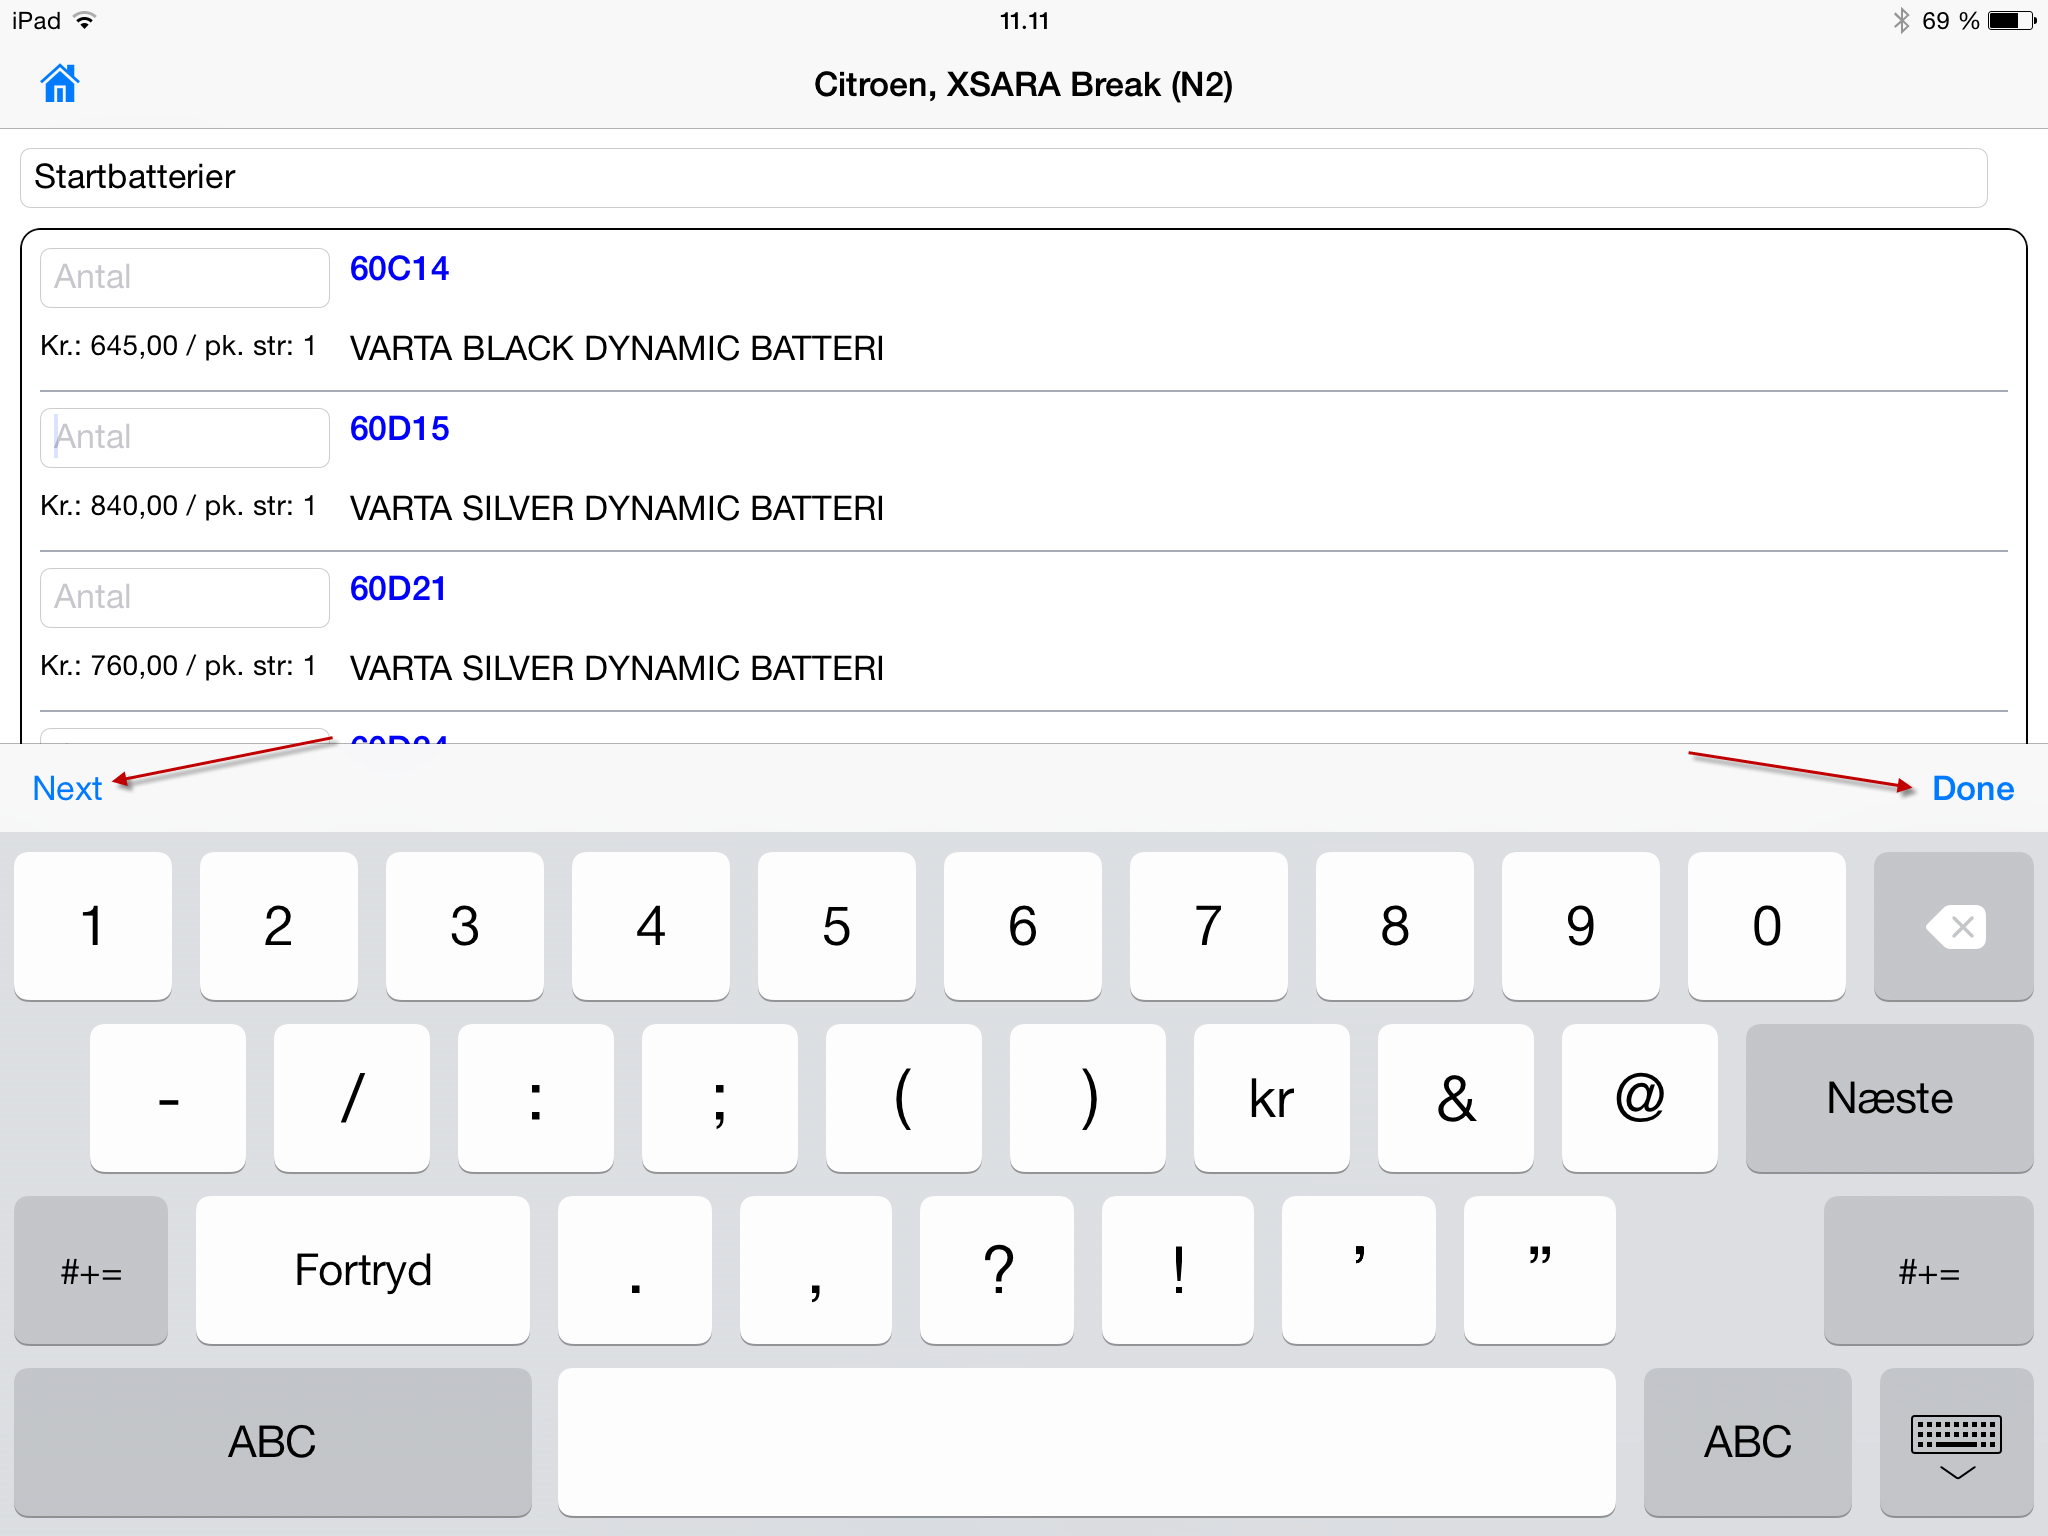Tap the number 1 key
The height and width of the screenshot is (1536, 2048).
(x=93, y=926)
